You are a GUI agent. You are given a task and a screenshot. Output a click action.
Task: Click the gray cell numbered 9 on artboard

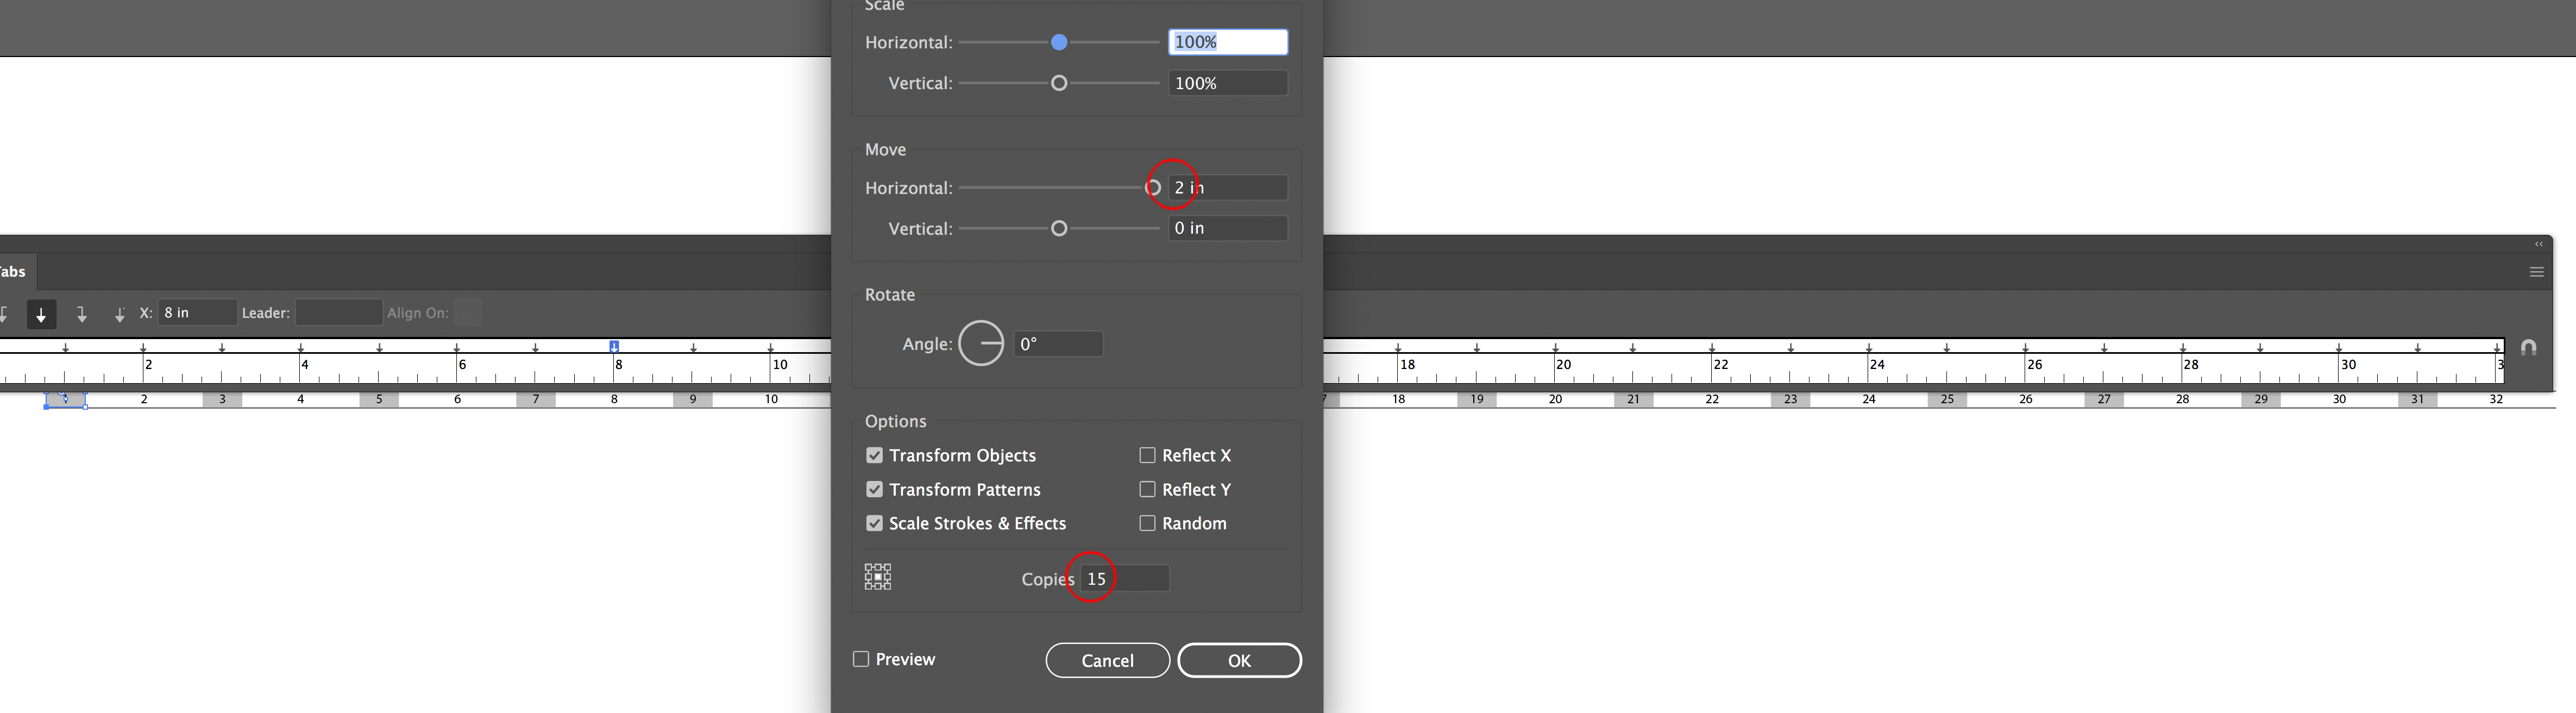click(x=693, y=400)
